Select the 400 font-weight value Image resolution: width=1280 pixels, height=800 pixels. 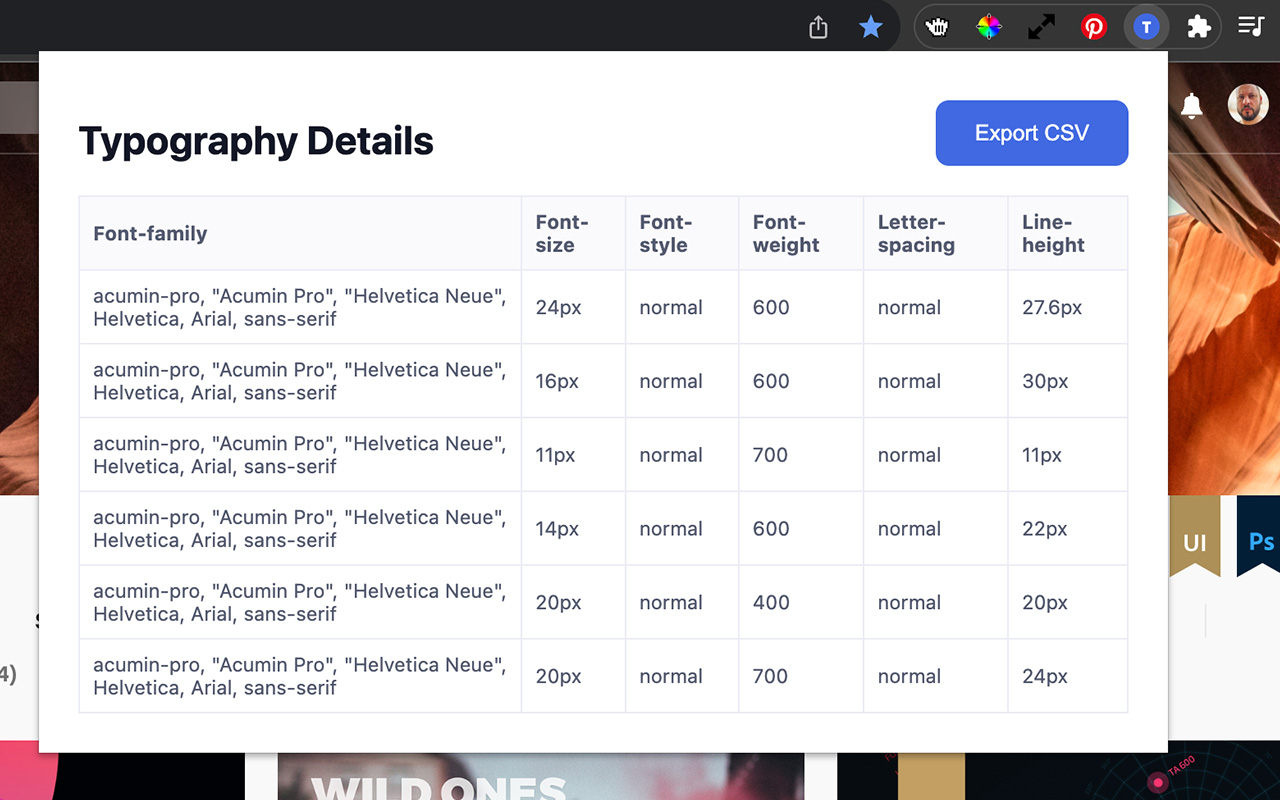coord(771,603)
